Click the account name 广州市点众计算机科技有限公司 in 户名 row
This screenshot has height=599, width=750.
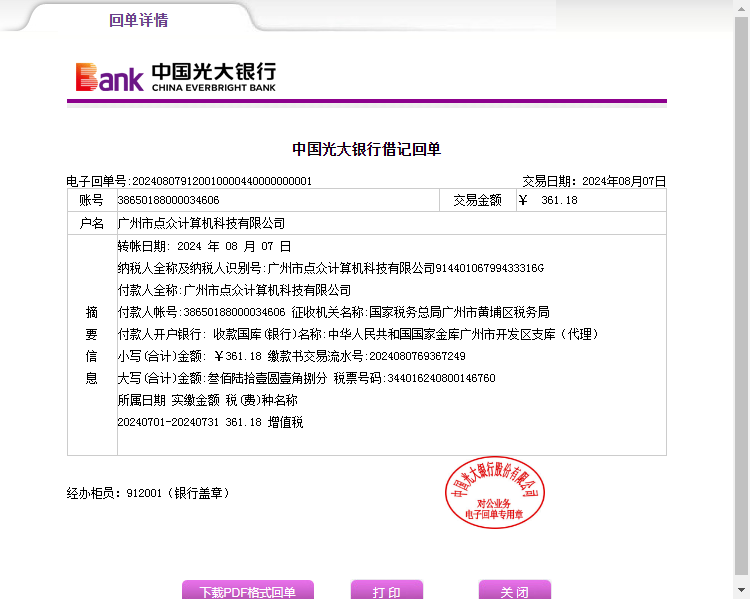(x=201, y=223)
